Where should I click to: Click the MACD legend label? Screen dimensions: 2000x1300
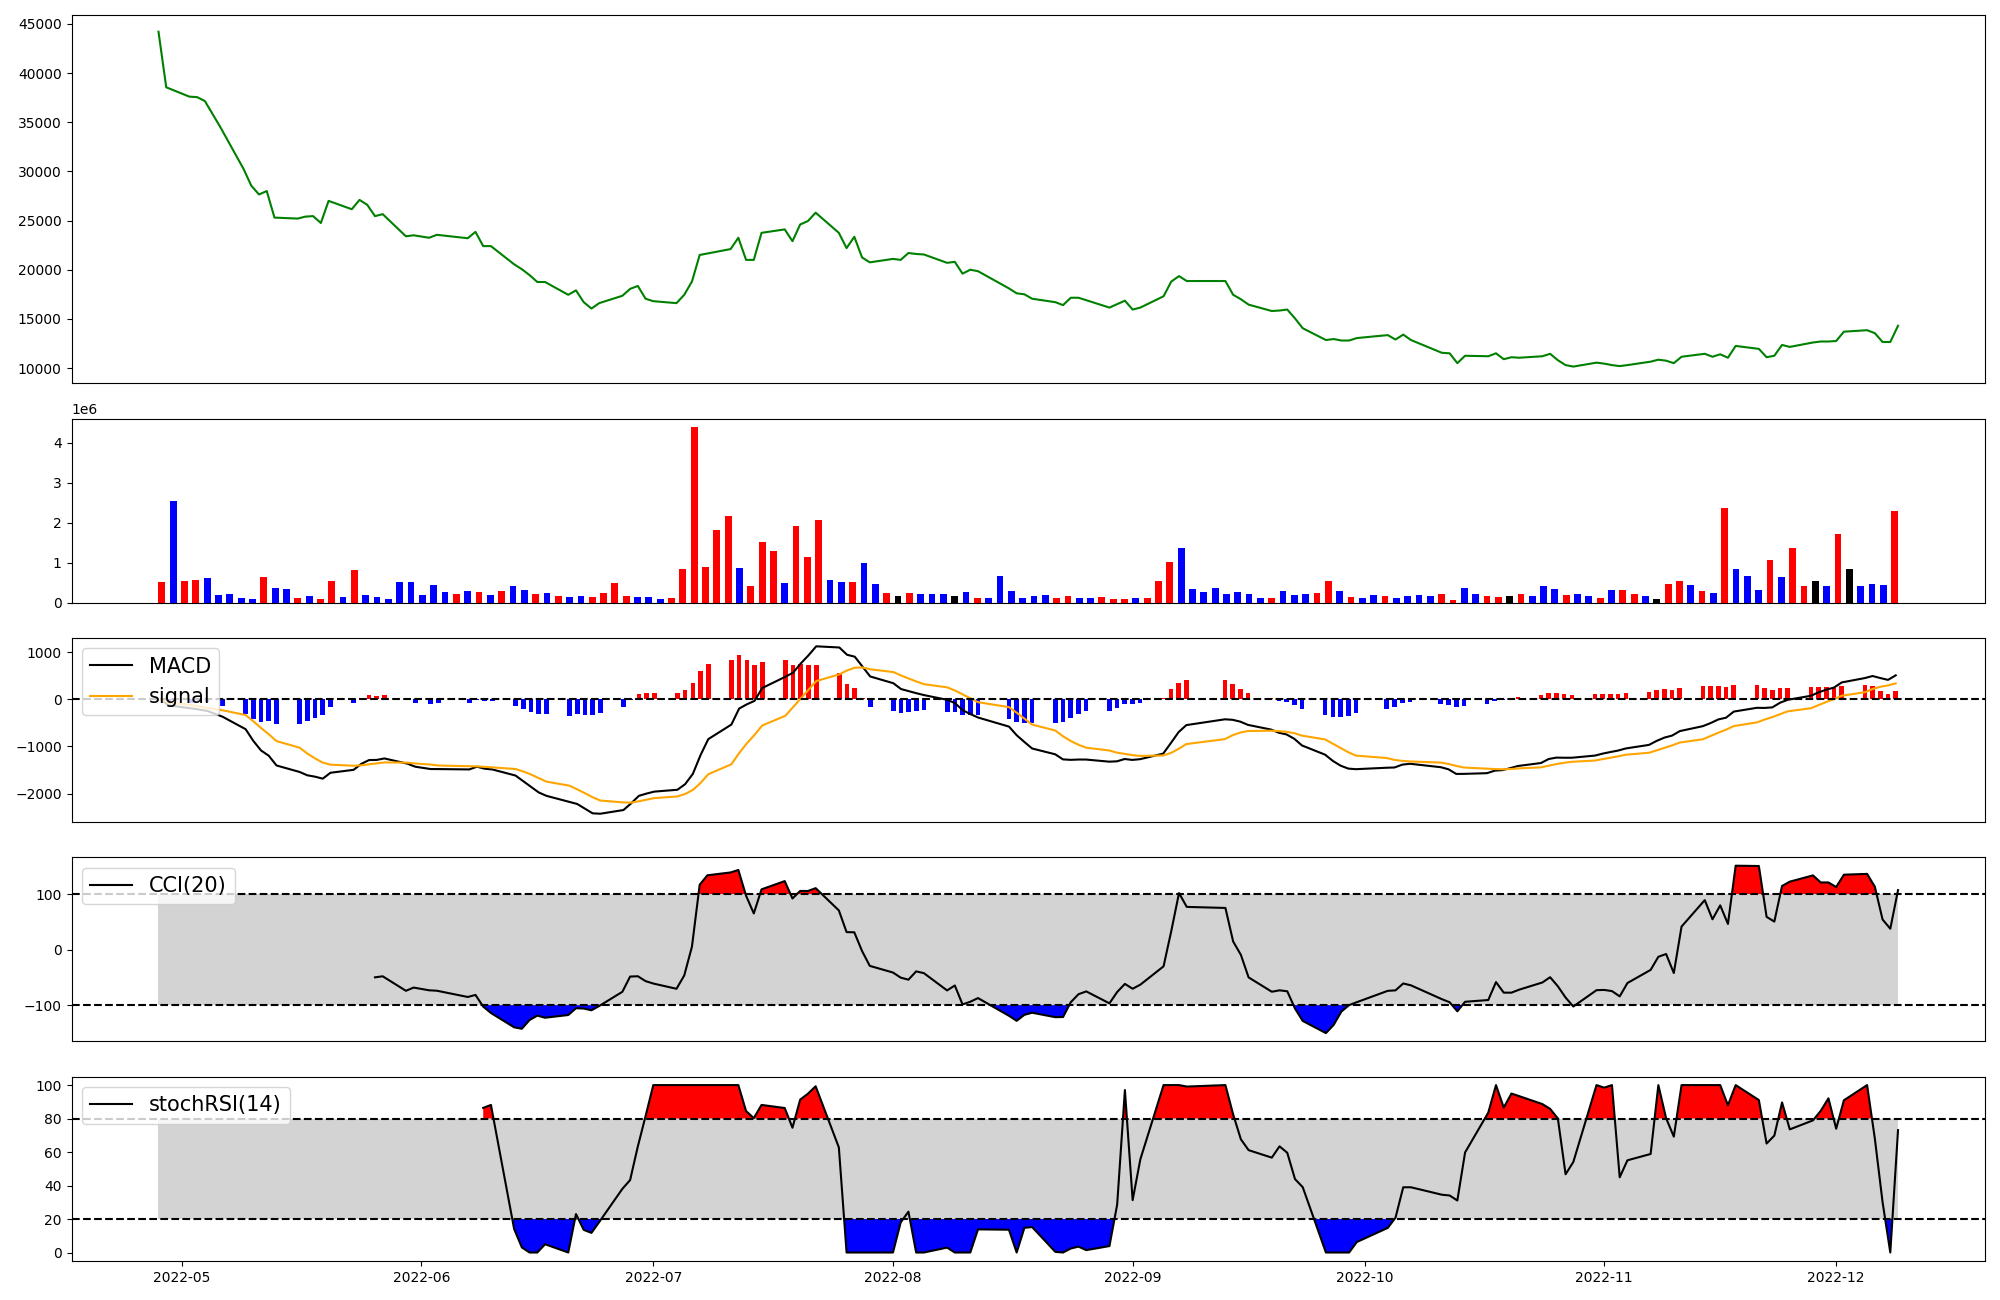(x=179, y=666)
